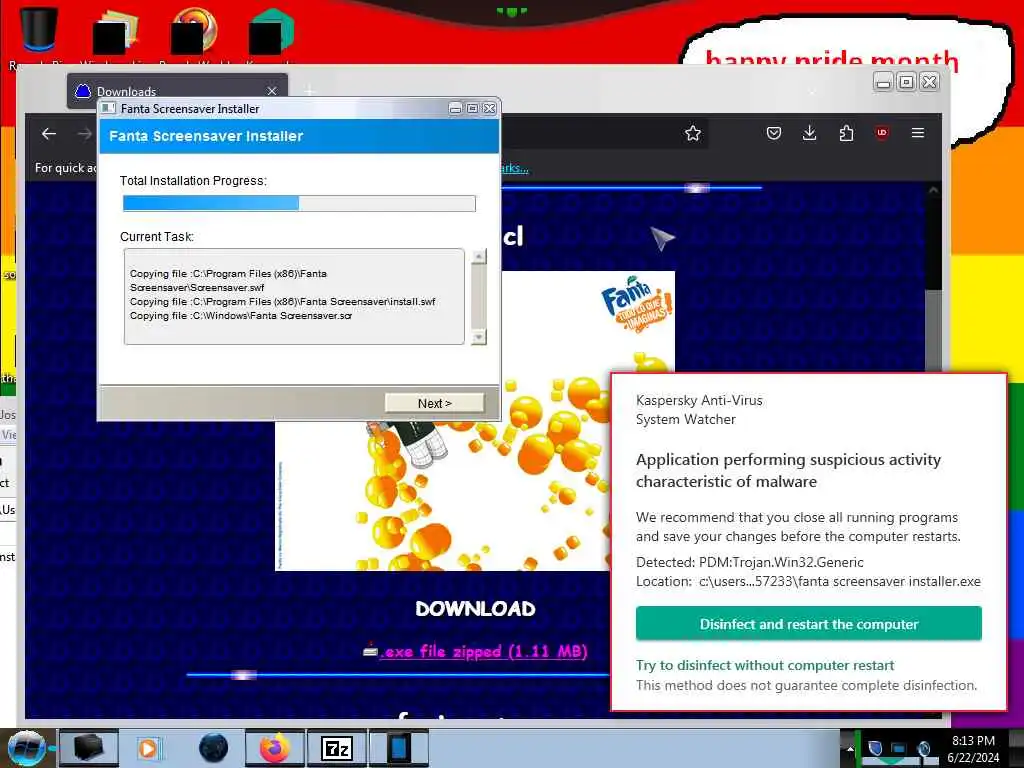1024x768 pixels.
Task: Minimize the Fanta Screensaver Installer window
Action: click(x=455, y=108)
